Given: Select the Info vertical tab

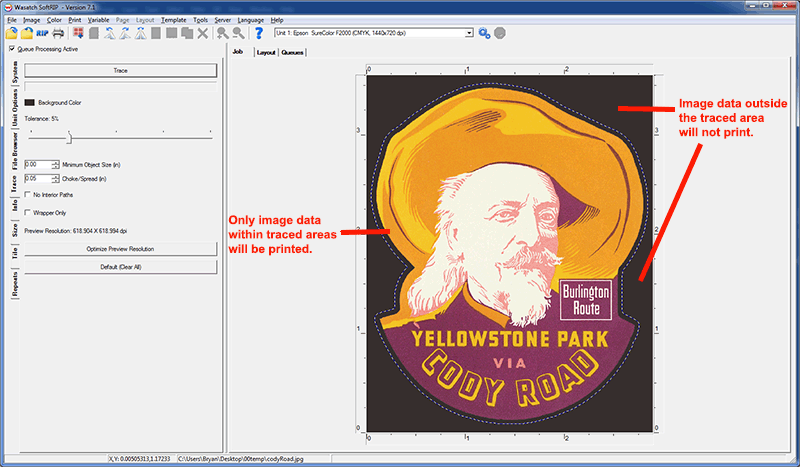Looking at the screenshot, I should coord(15,205).
